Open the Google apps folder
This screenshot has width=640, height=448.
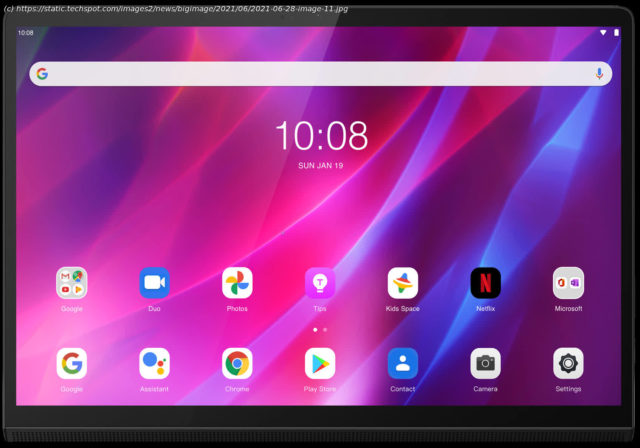click(71, 283)
